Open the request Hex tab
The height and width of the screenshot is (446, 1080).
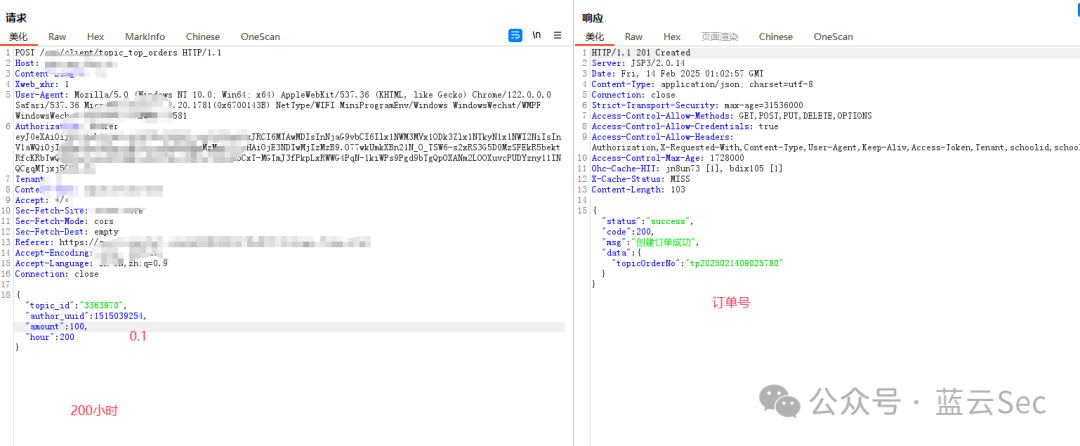[95, 36]
